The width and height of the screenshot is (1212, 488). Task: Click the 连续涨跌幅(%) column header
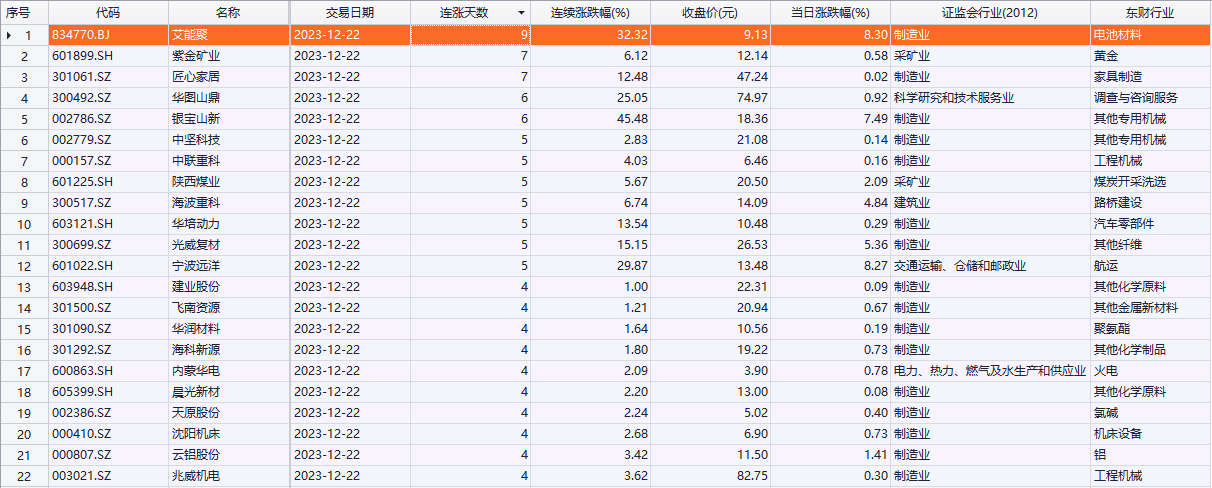[x=590, y=13]
